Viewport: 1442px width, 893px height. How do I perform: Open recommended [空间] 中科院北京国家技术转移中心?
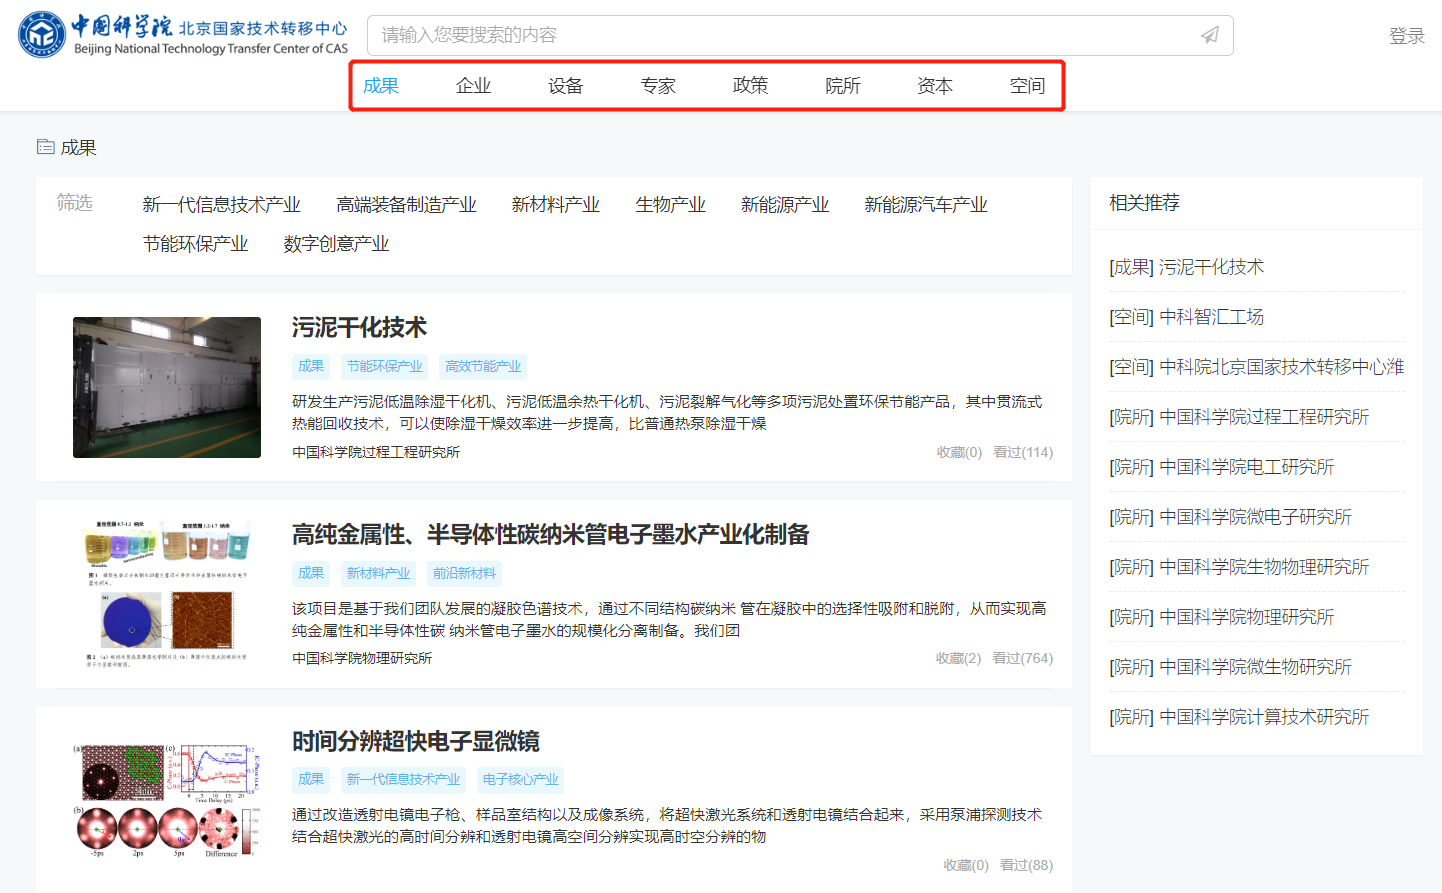[x=1257, y=367]
